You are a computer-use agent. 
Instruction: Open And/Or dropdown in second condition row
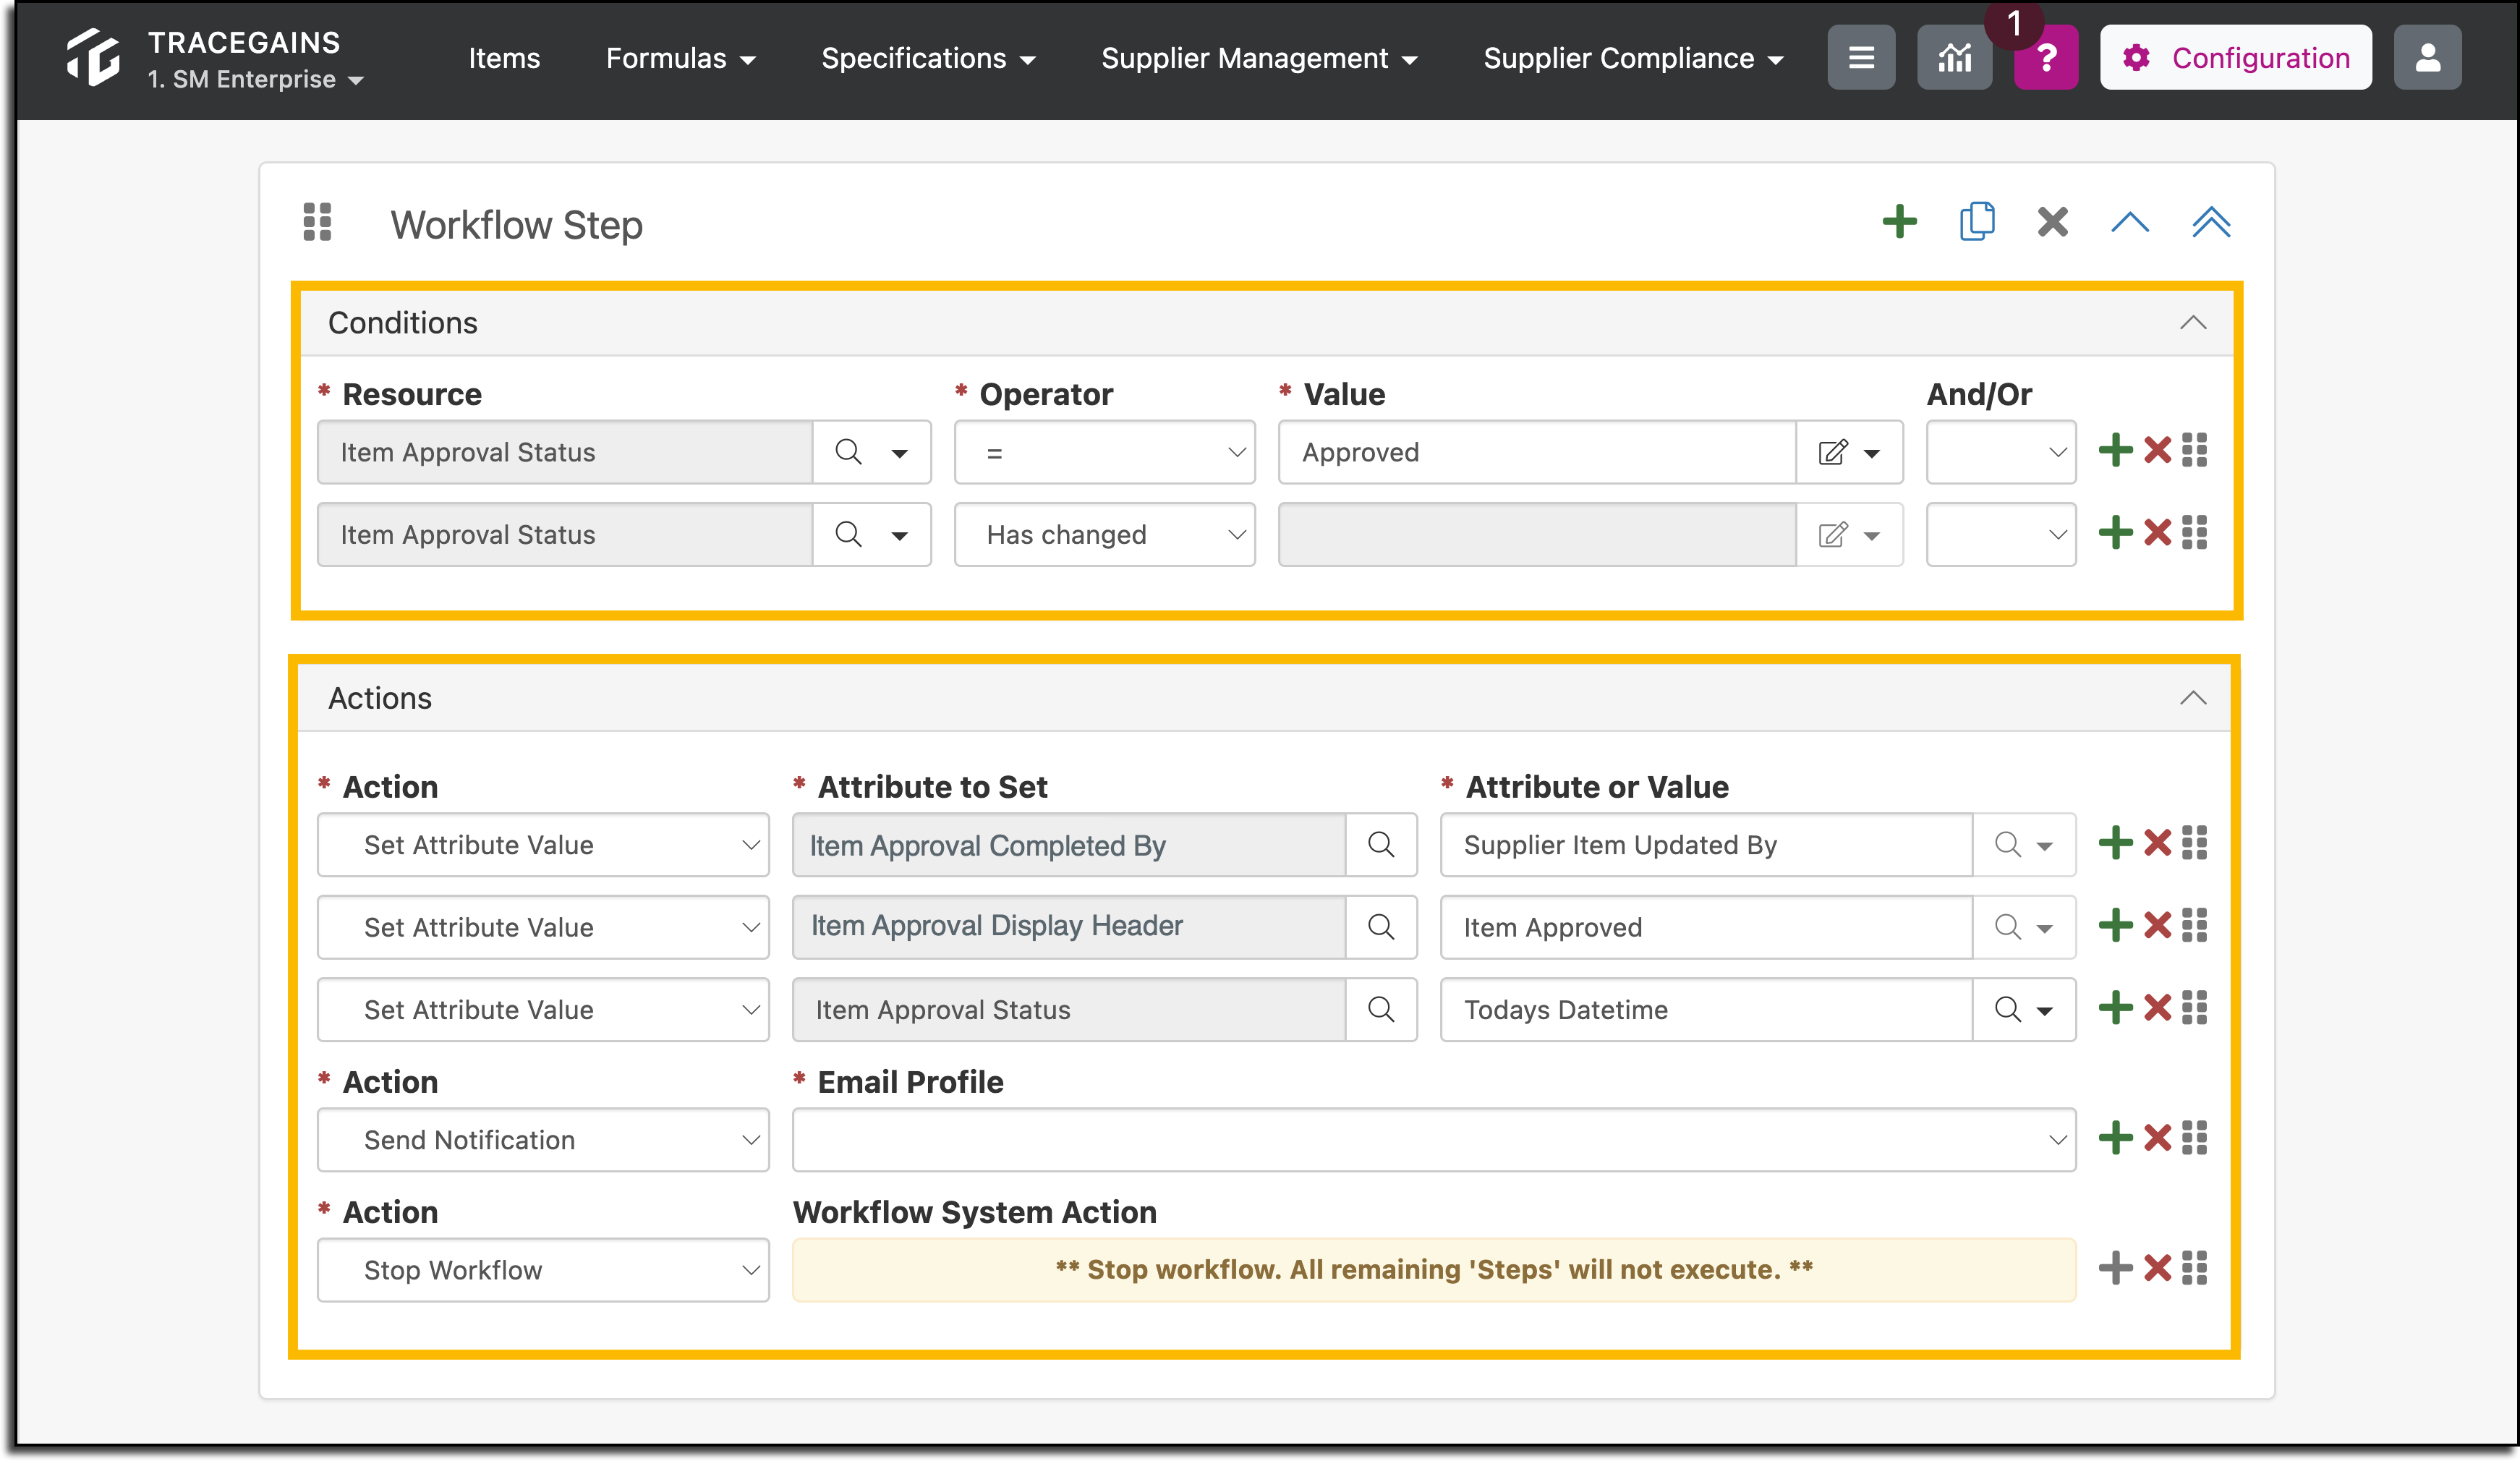(x=2001, y=534)
